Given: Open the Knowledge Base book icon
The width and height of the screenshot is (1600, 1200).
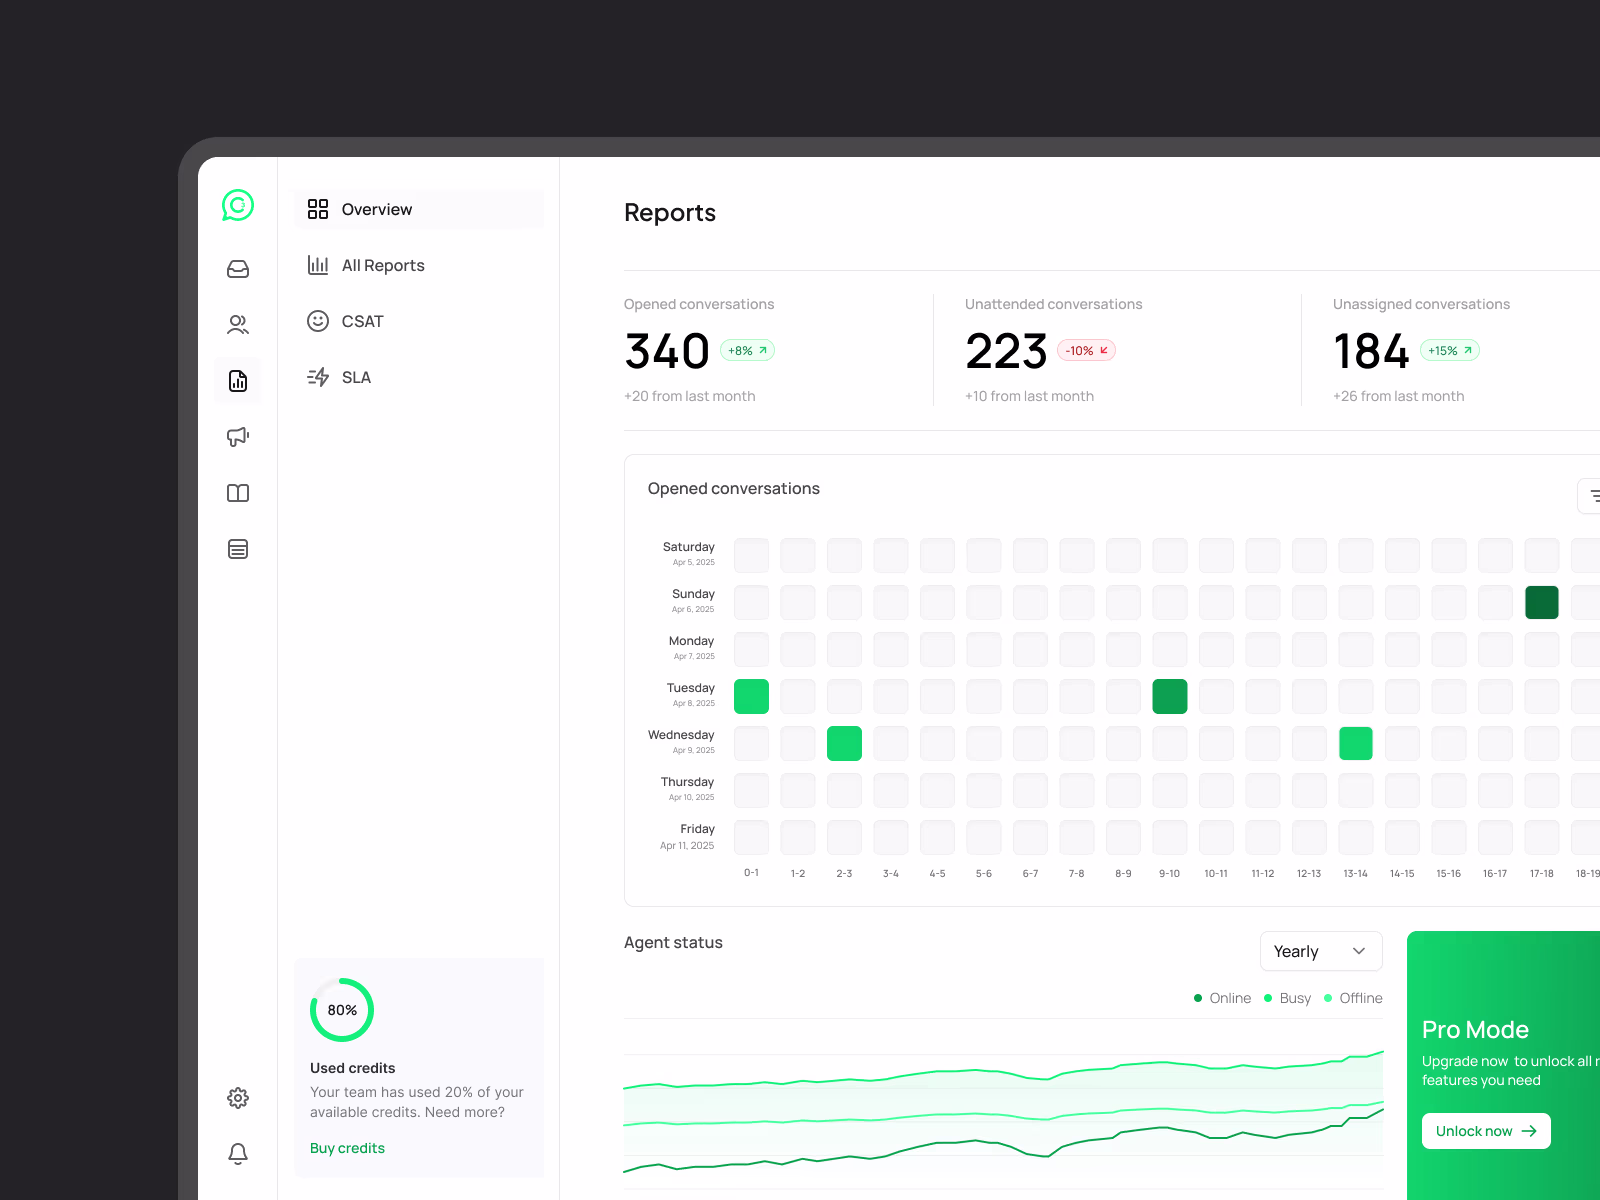Looking at the screenshot, I should pyautogui.click(x=237, y=492).
